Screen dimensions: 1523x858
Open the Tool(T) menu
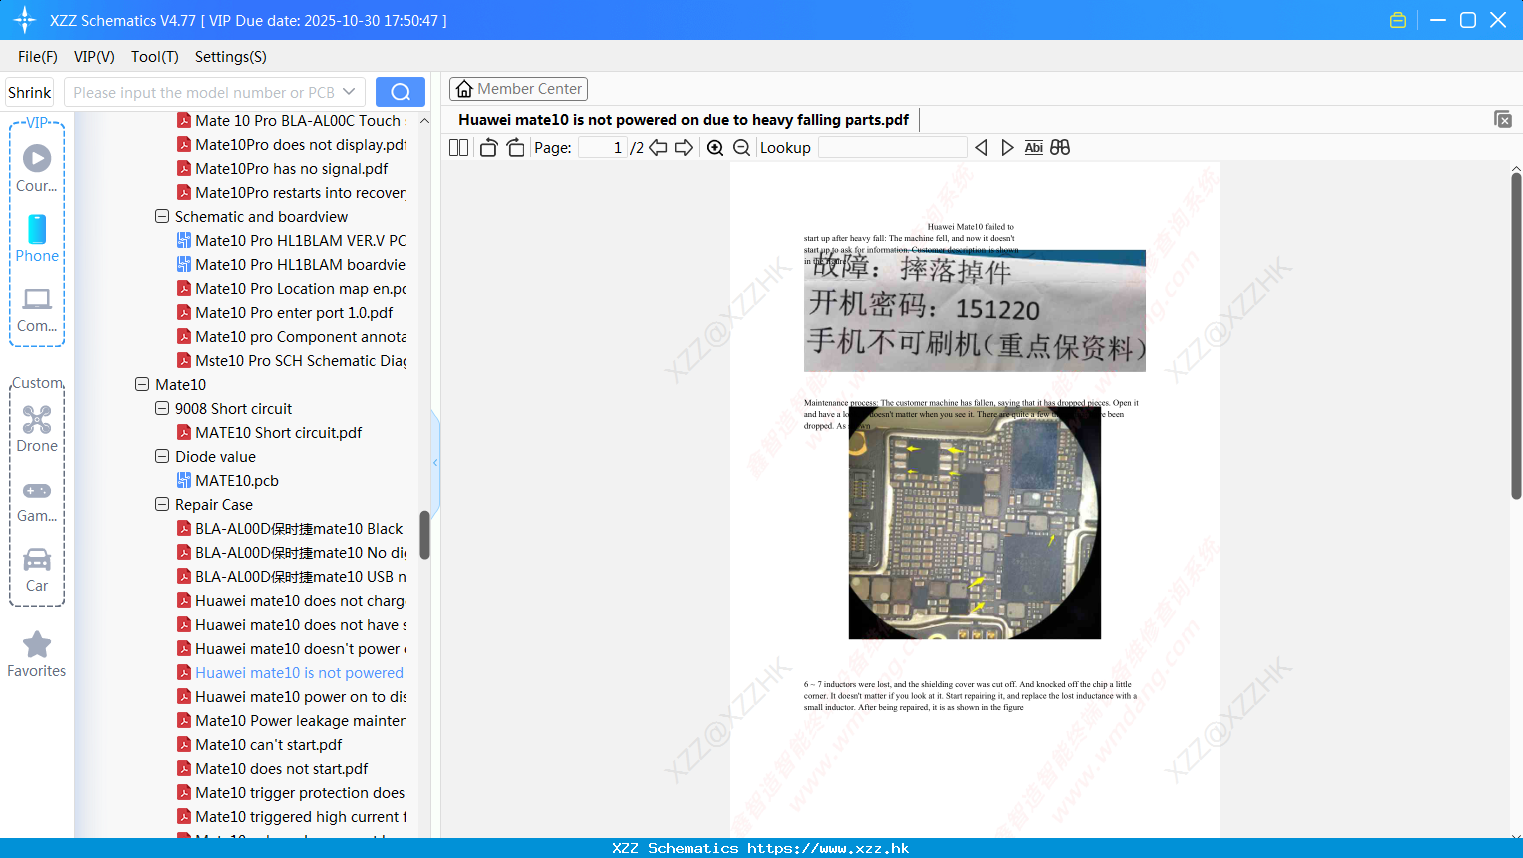point(155,57)
